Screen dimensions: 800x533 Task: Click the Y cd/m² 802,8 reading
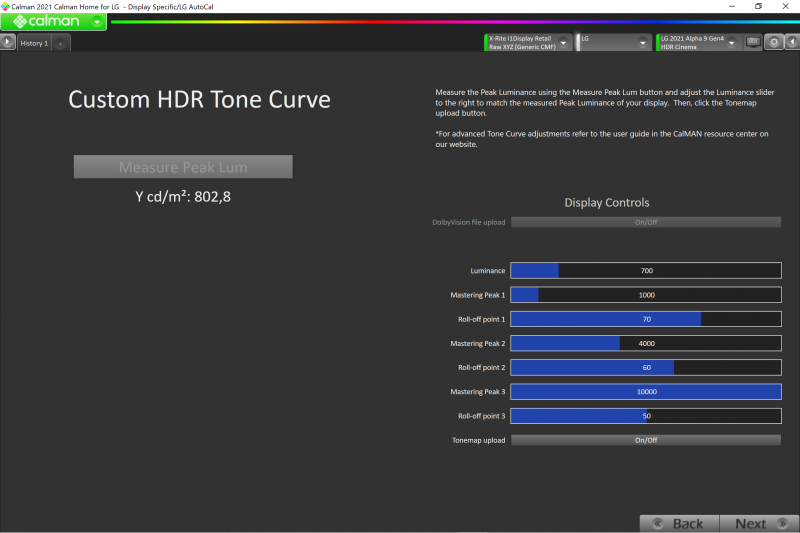click(x=183, y=196)
